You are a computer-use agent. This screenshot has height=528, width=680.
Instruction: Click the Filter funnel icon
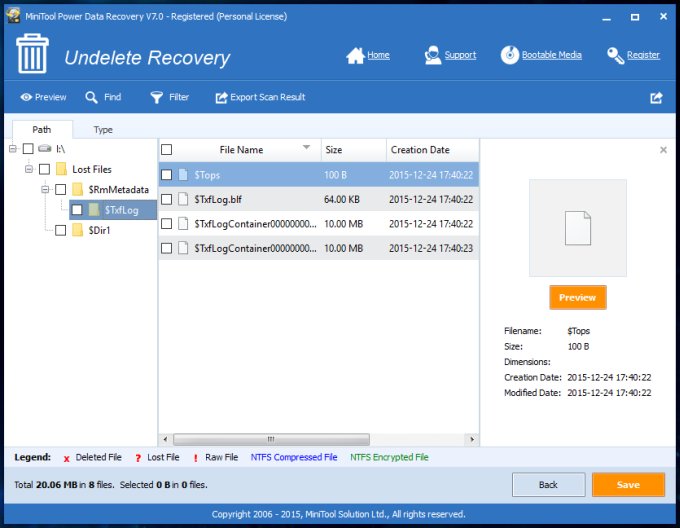point(157,98)
